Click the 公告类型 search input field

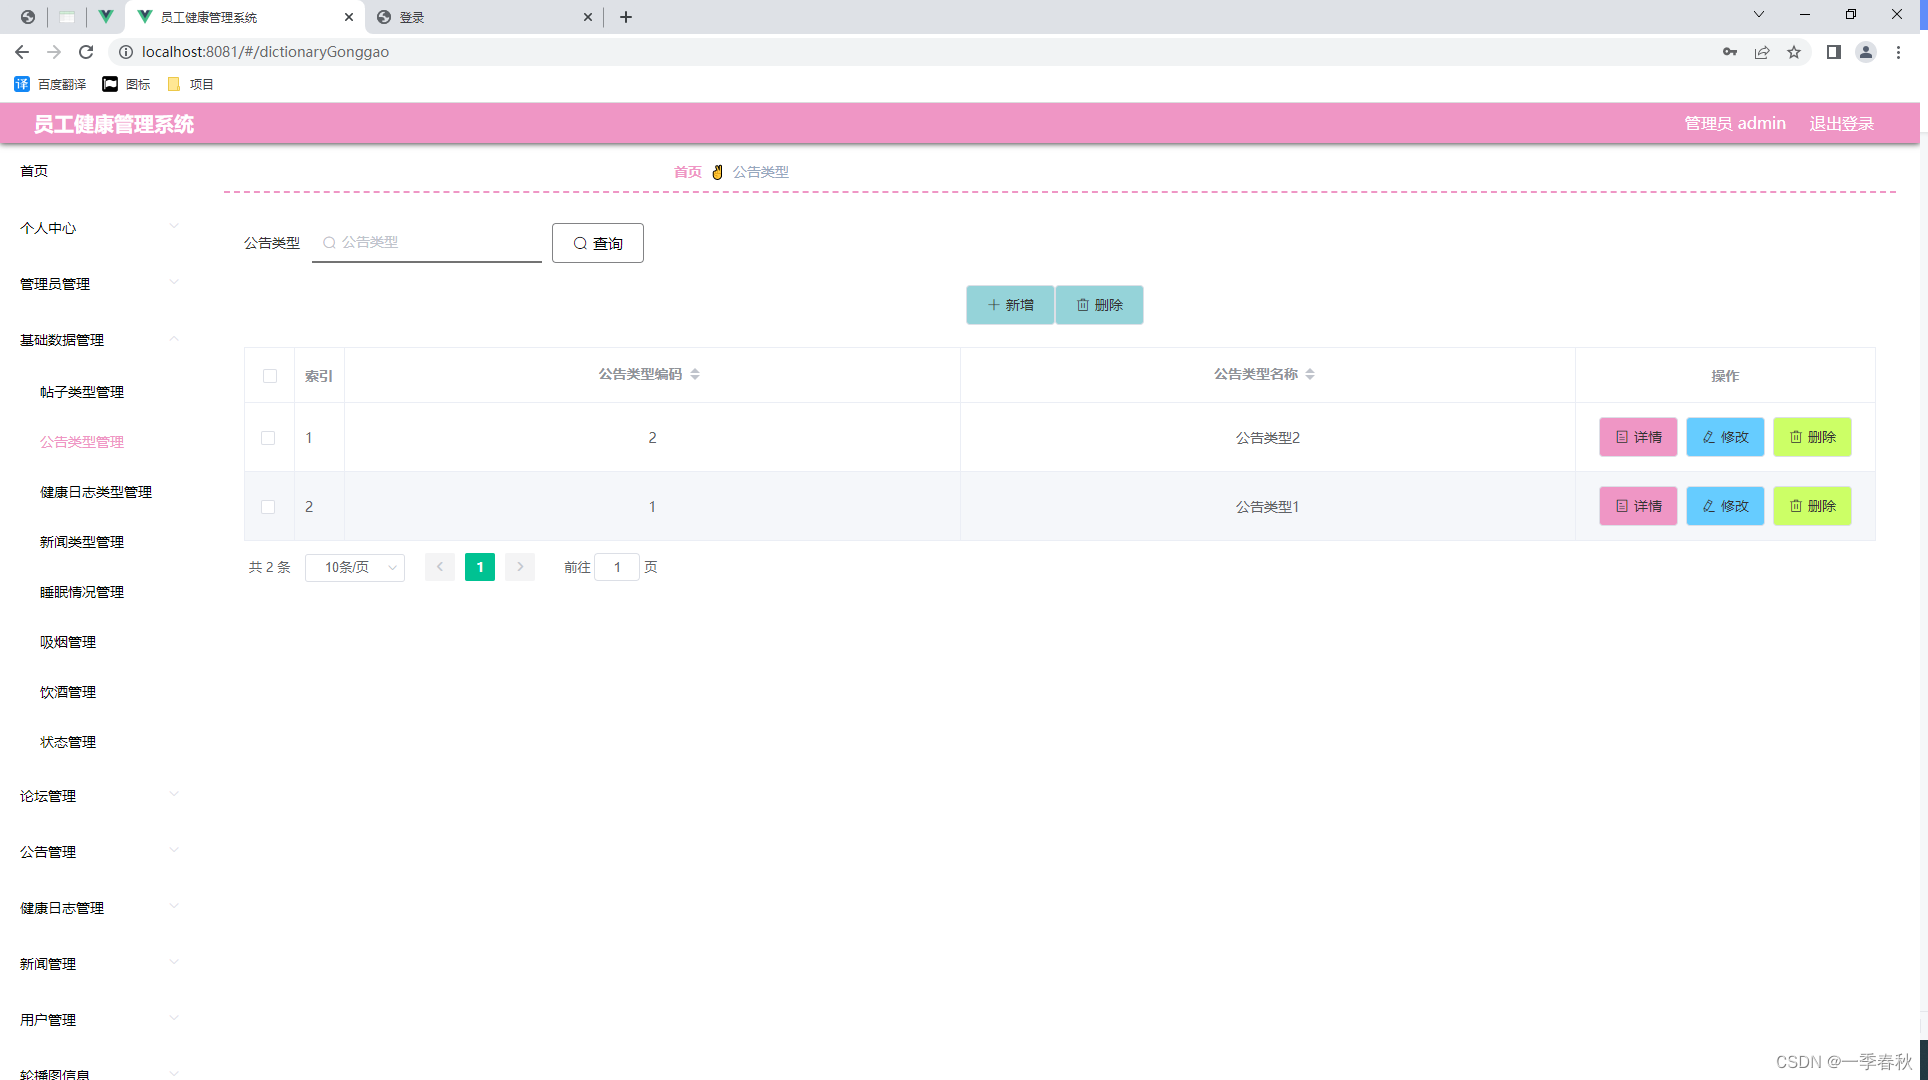427,242
